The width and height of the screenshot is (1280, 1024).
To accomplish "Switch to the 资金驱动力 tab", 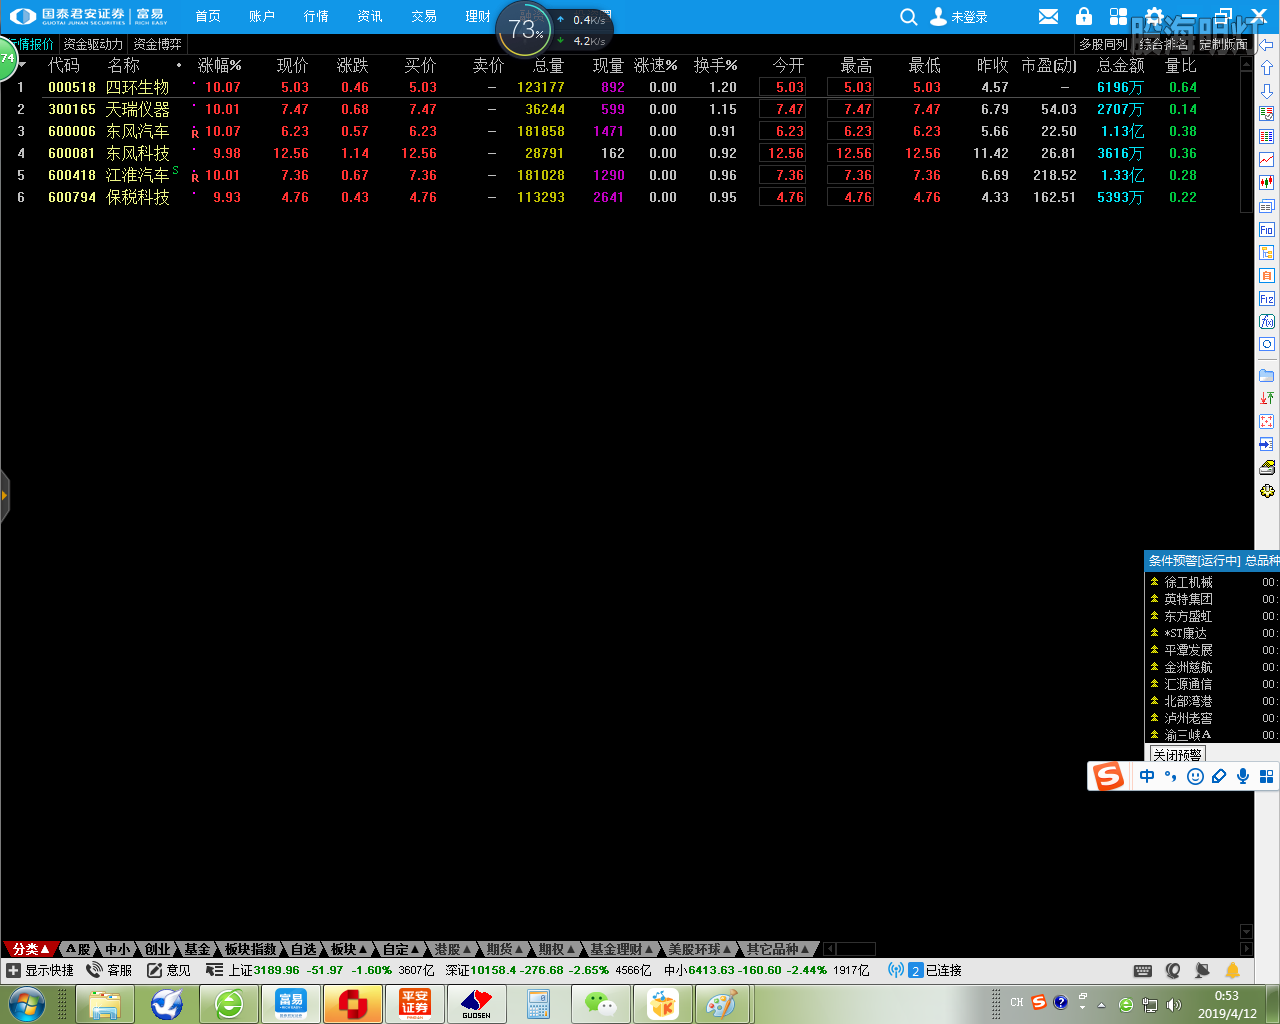I will click(93, 44).
